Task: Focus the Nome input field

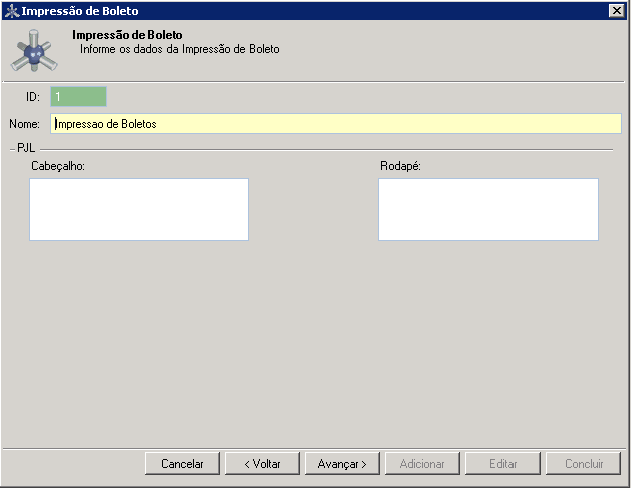Action: pyautogui.click(x=336, y=124)
